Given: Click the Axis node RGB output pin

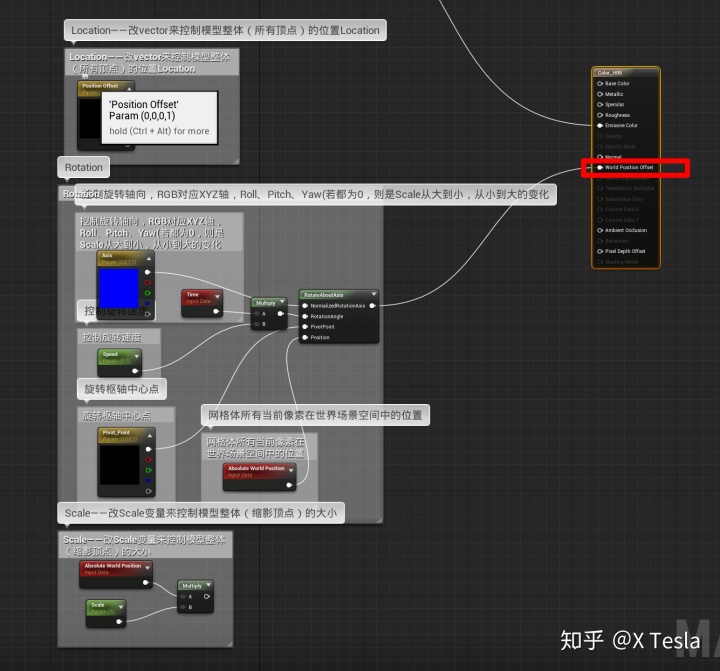Looking at the screenshot, I should pyautogui.click(x=147, y=272).
